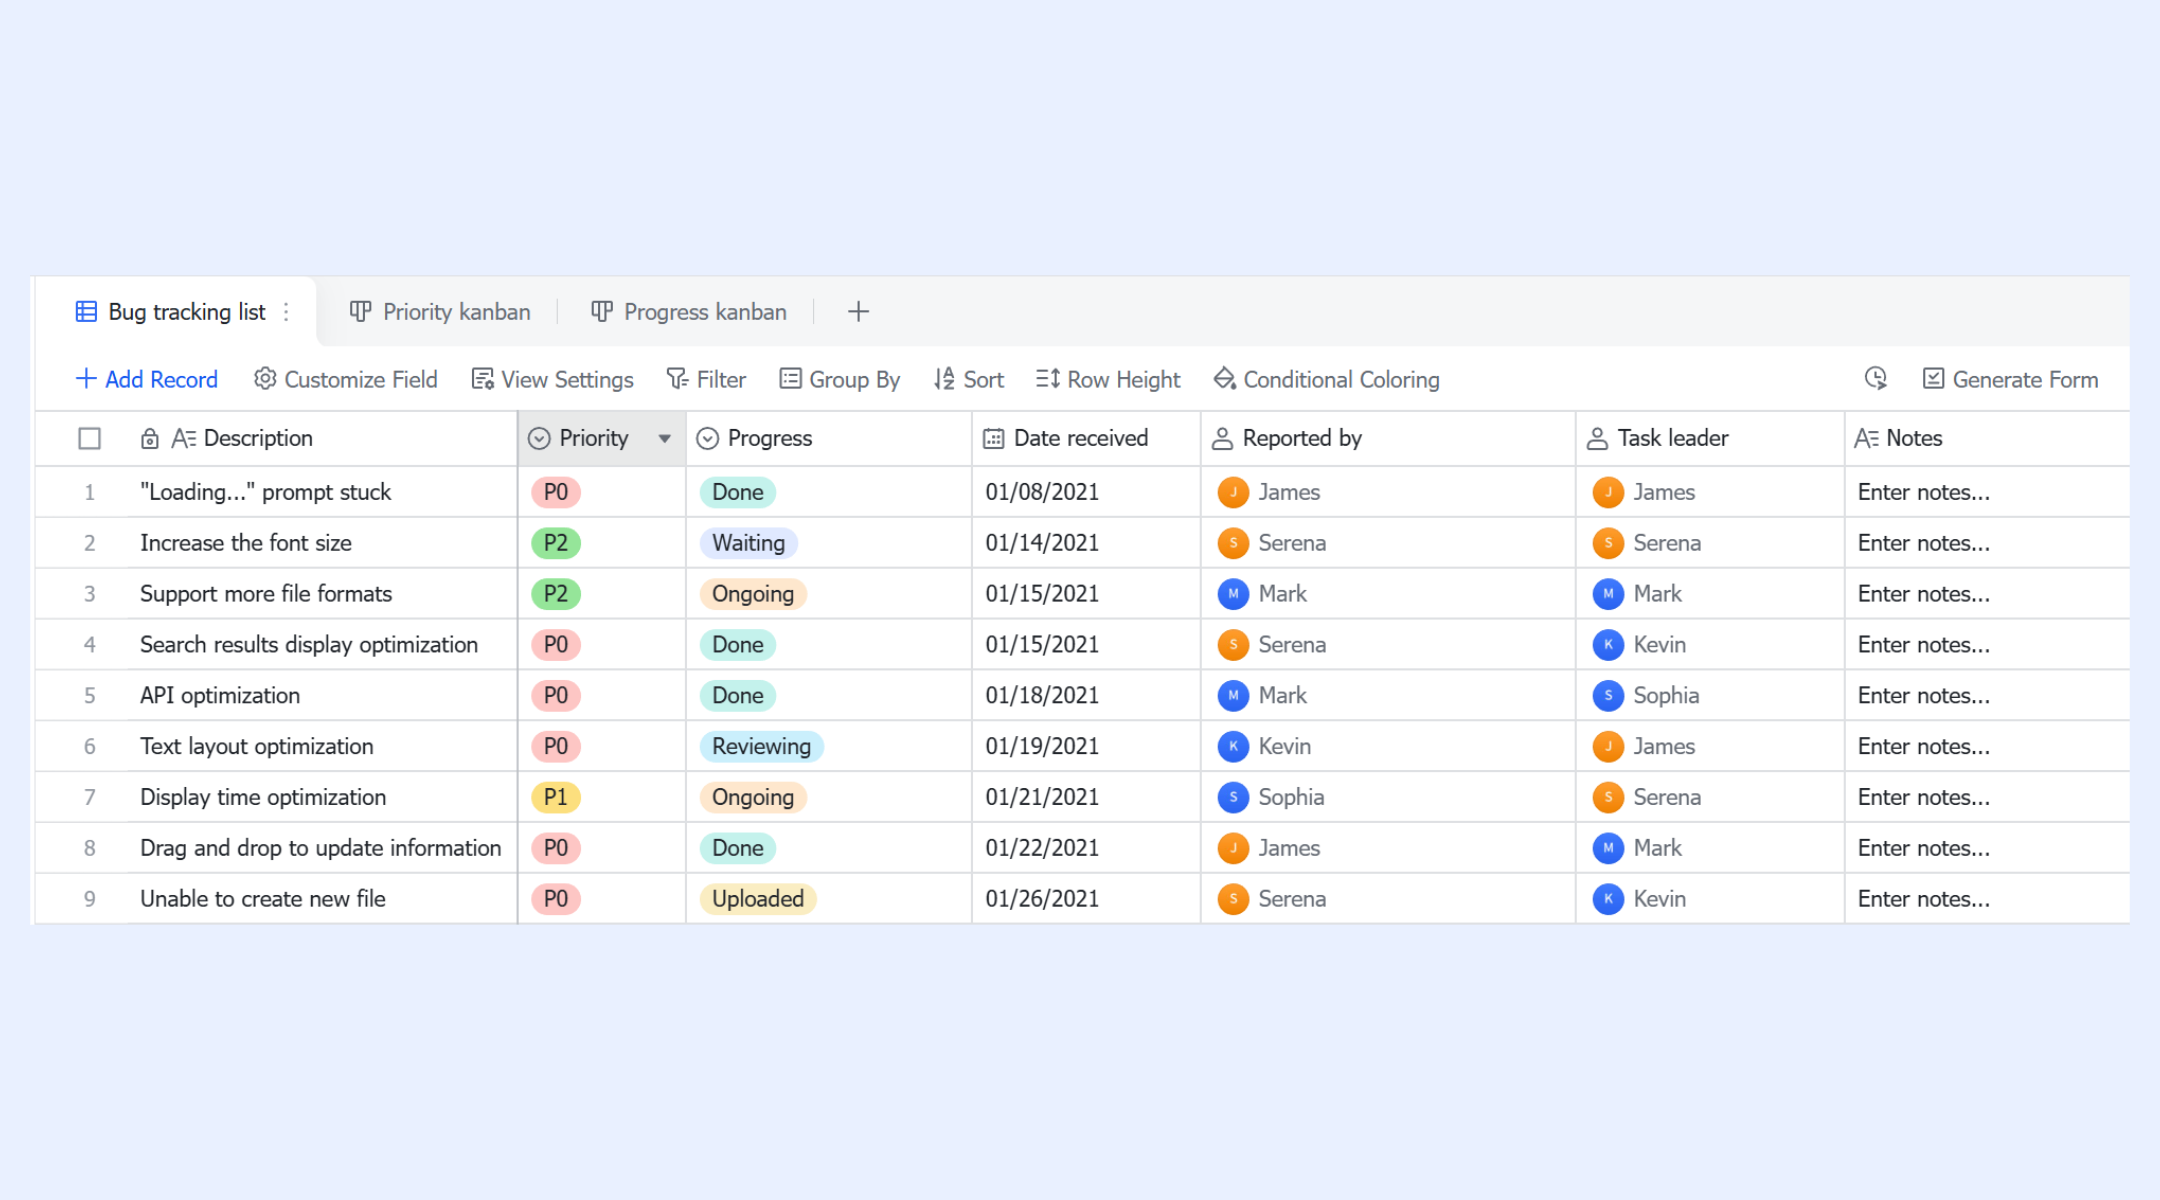Click the Ongoing status in row 3
Image resolution: width=2160 pixels, height=1200 pixels.
753,594
